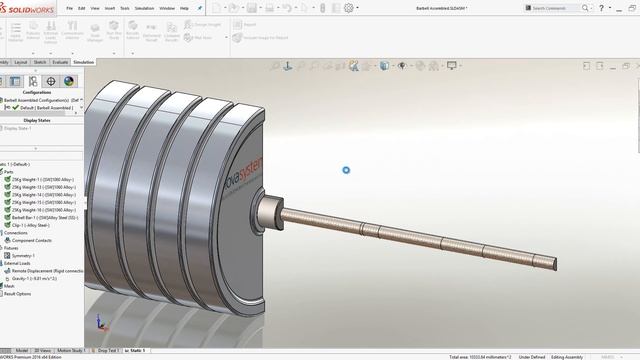Open the Edit menu
This screenshot has width=640, height=360.
tap(82, 8)
